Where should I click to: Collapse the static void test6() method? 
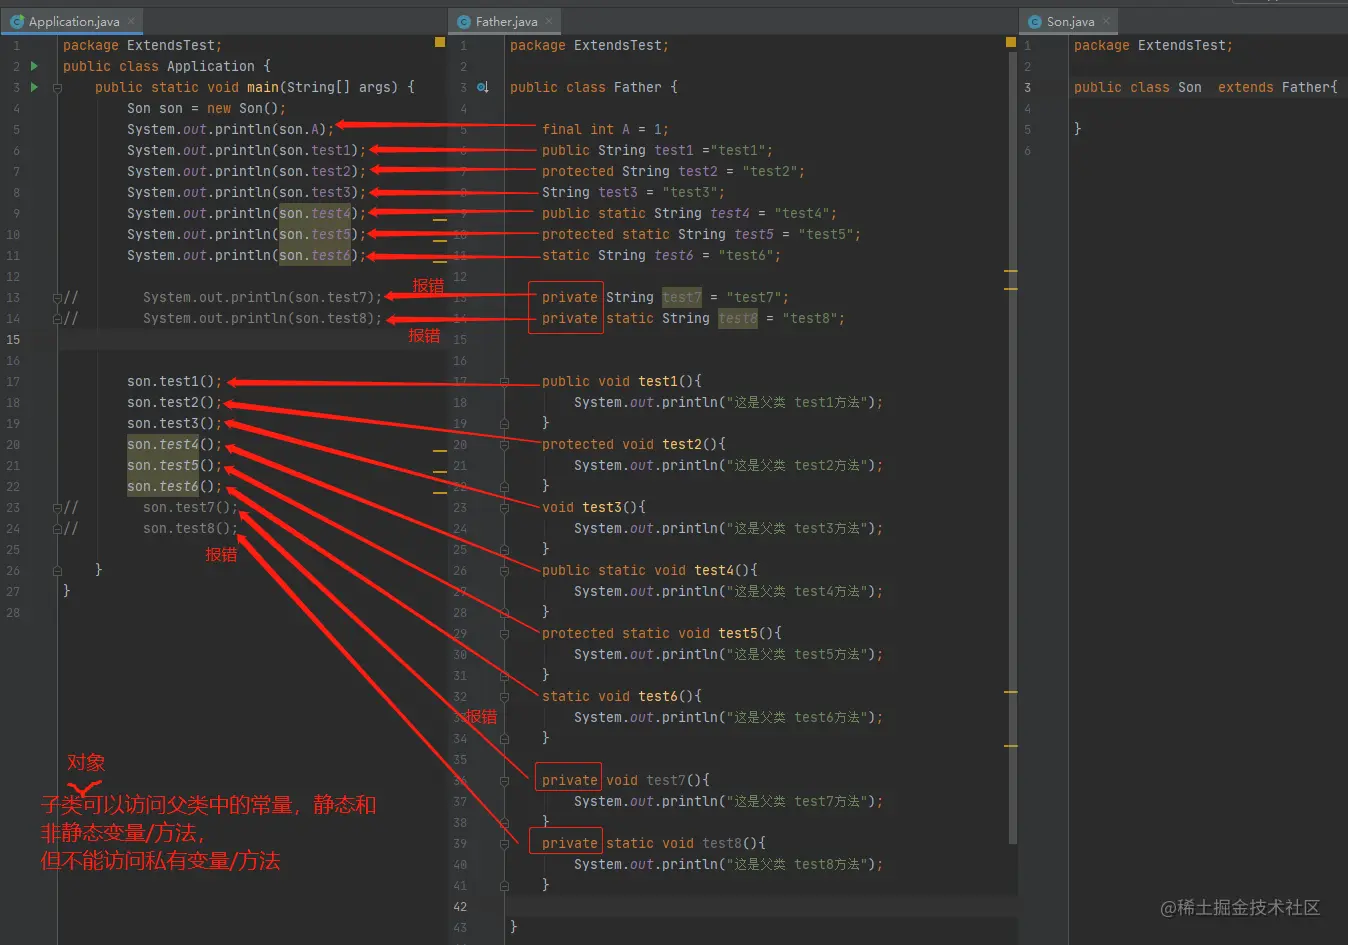pyautogui.click(x=505, y=696)
